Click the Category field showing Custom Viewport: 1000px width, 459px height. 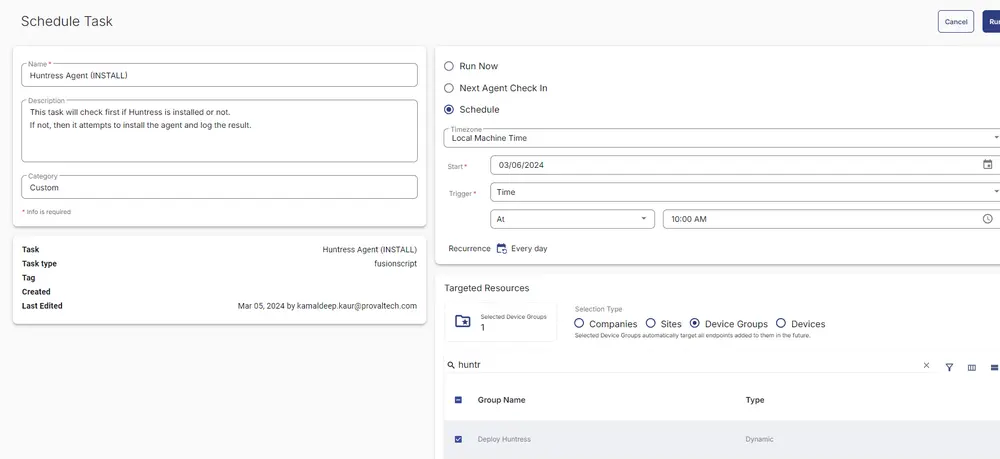click(x=219, y=187)
